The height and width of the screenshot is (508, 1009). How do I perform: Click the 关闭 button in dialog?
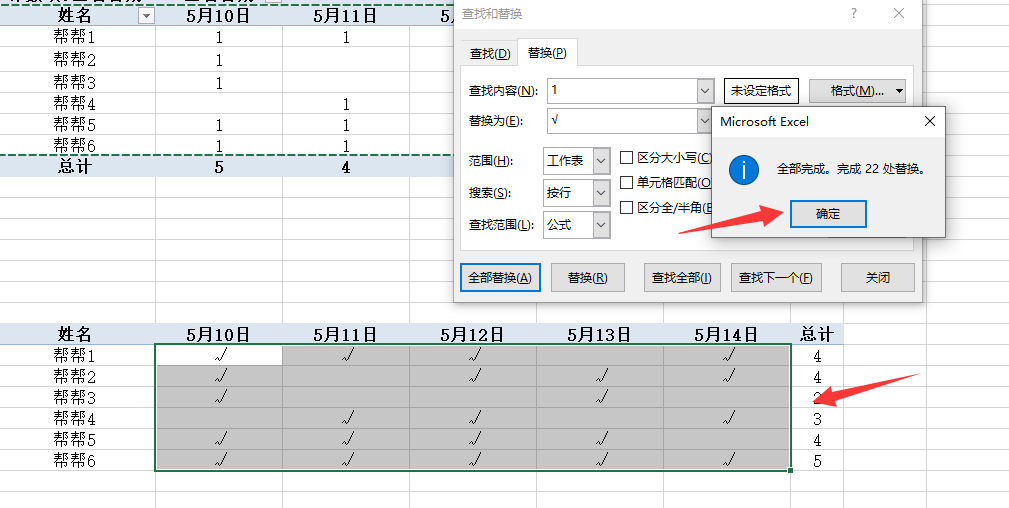[877, 278]
